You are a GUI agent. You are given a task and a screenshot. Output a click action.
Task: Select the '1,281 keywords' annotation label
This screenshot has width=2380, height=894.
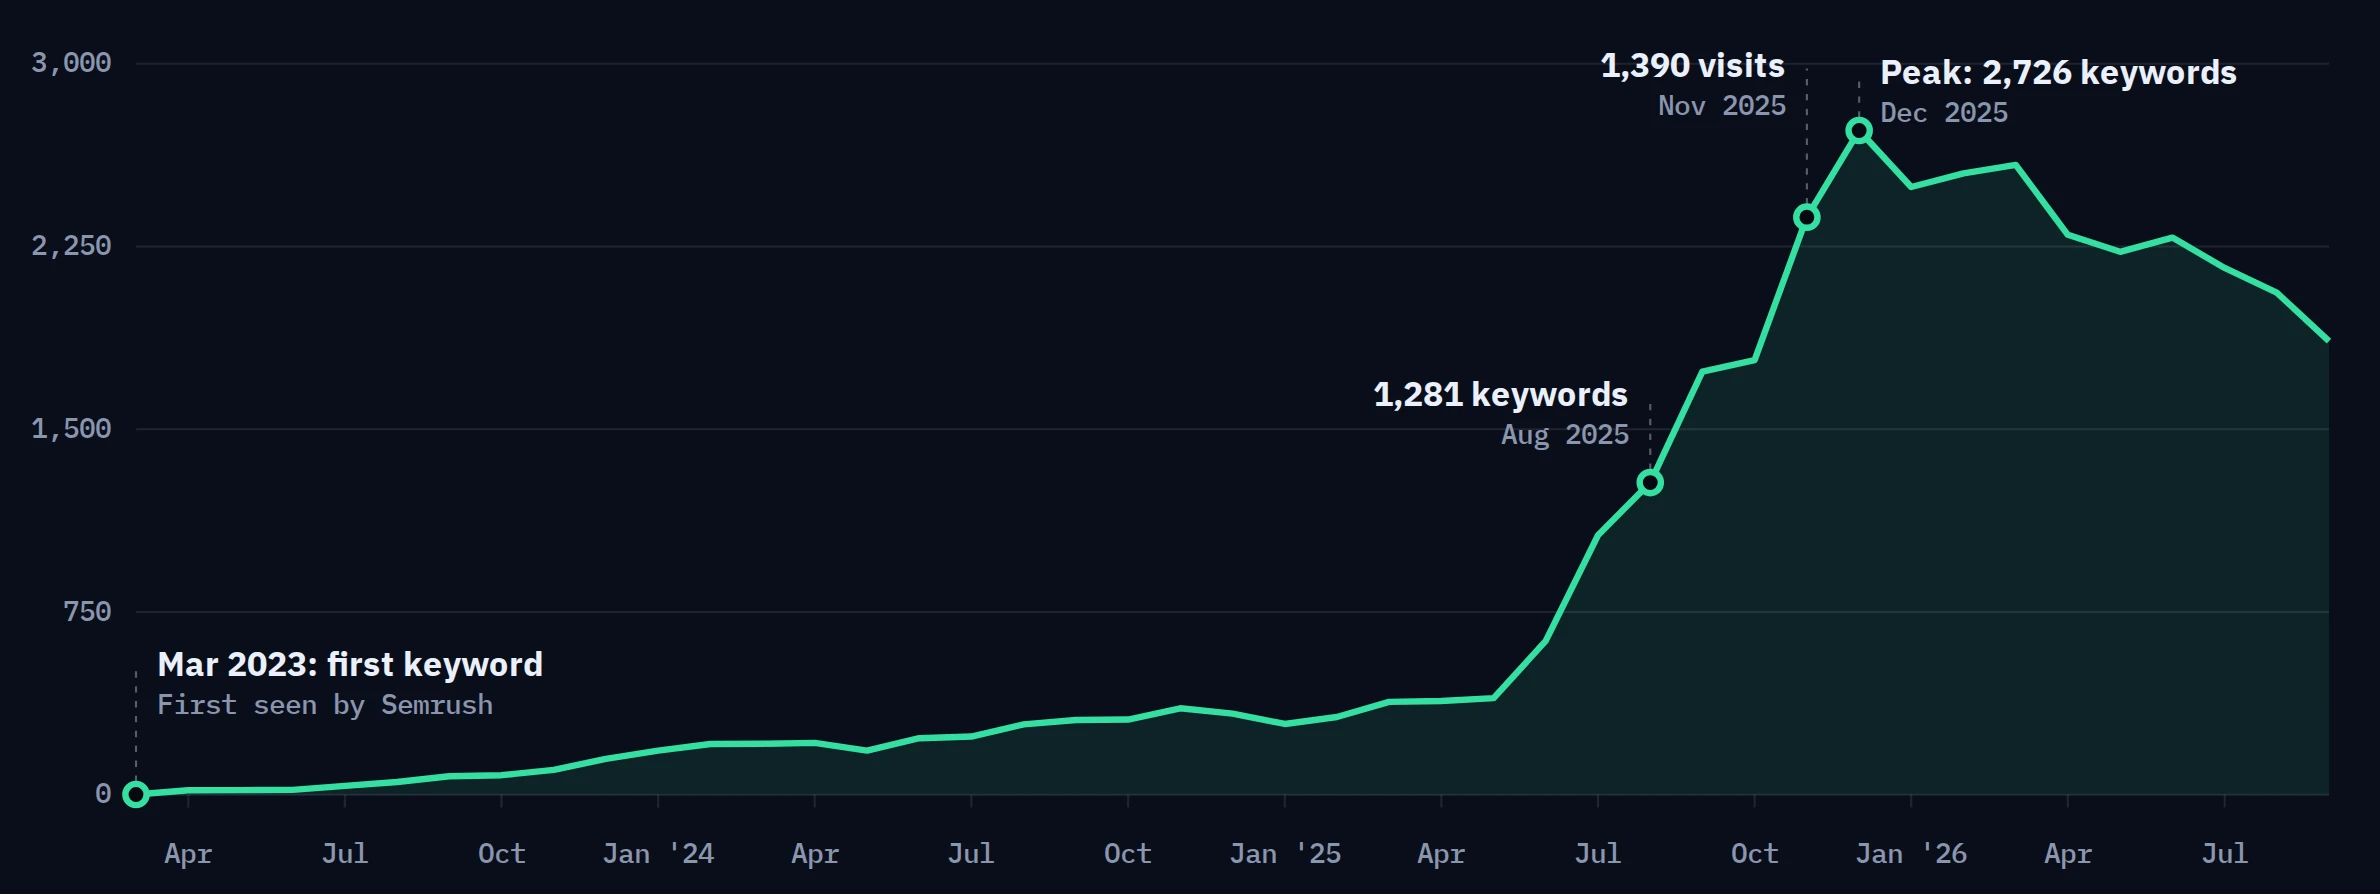1500,395
